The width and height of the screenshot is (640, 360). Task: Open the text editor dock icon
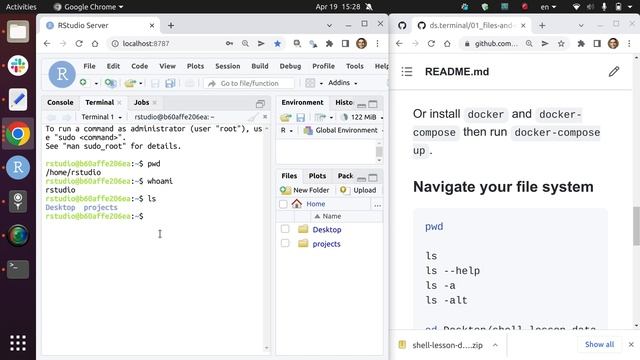(18, 100)
